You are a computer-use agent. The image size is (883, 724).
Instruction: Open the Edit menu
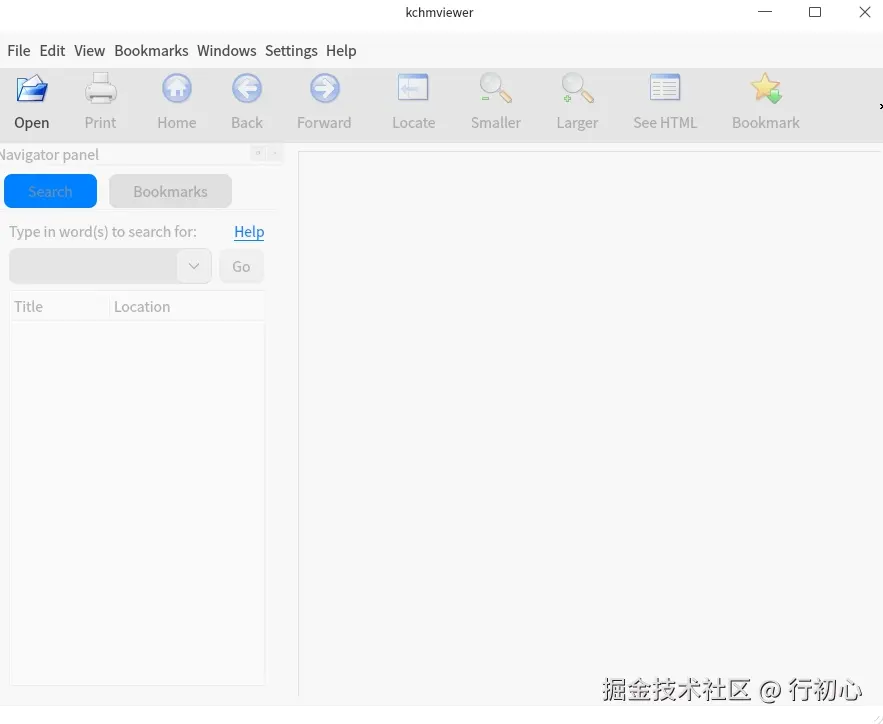pos(52,51)
